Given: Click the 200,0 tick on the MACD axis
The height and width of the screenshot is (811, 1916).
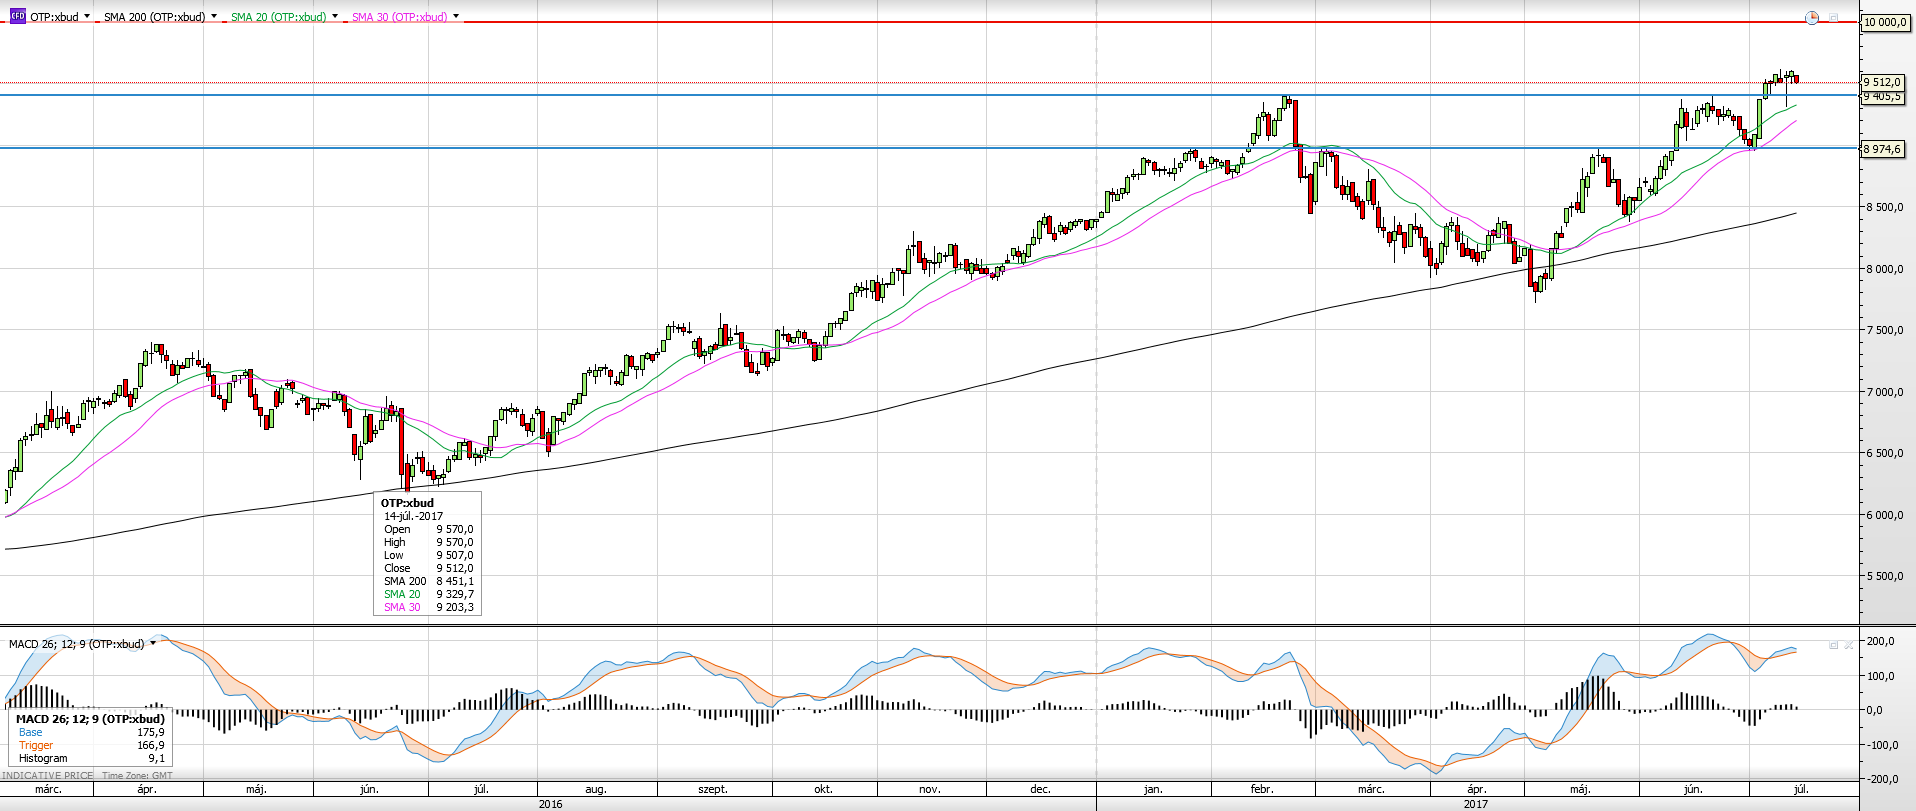Looking at the screenshot, I should pyautogui.click(x=1882, y=642).
